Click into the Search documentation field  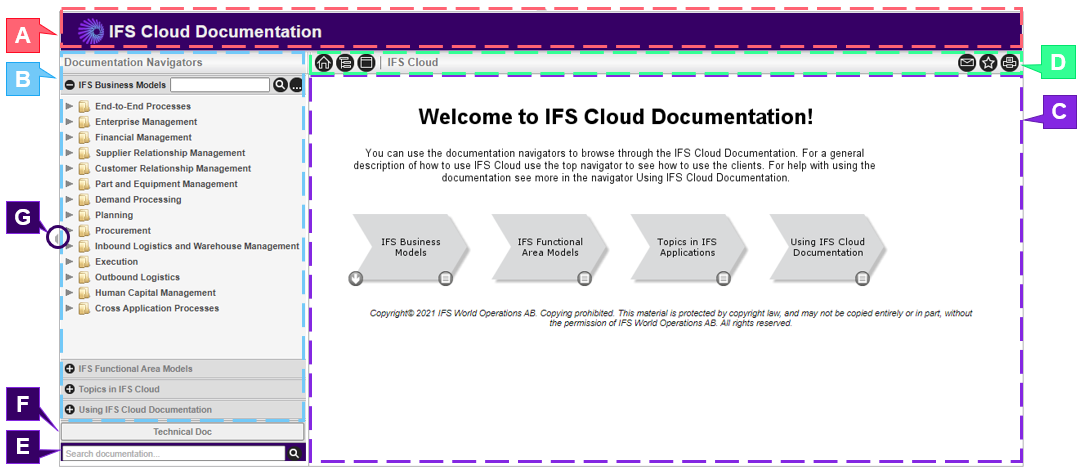point(173,454)
